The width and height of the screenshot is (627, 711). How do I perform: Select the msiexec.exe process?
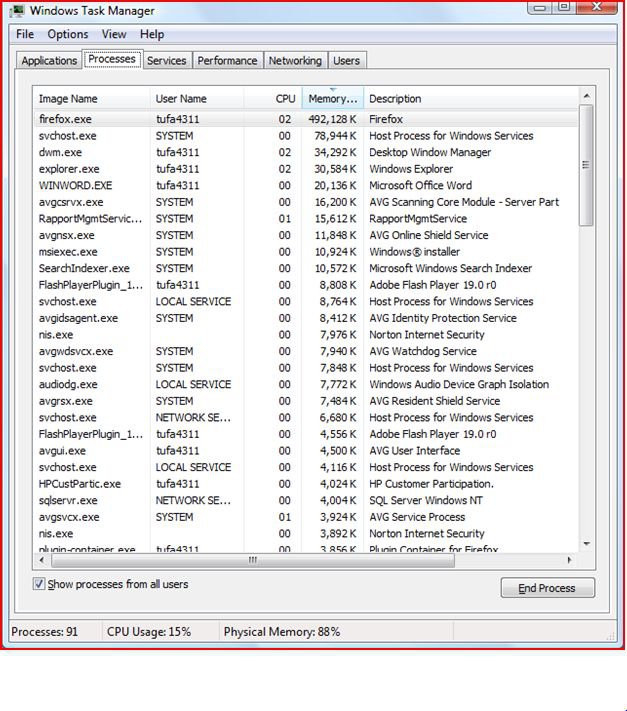[x=306, y=252]
